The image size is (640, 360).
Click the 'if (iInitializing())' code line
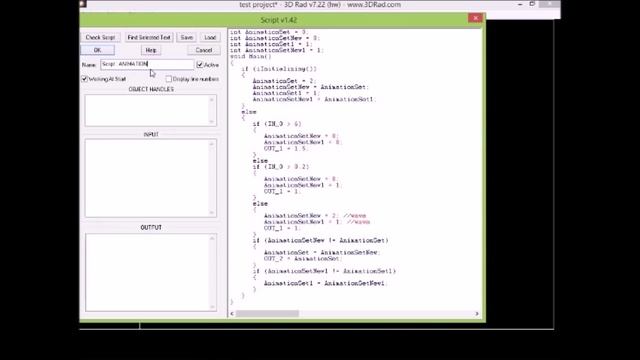coord(279,69)
